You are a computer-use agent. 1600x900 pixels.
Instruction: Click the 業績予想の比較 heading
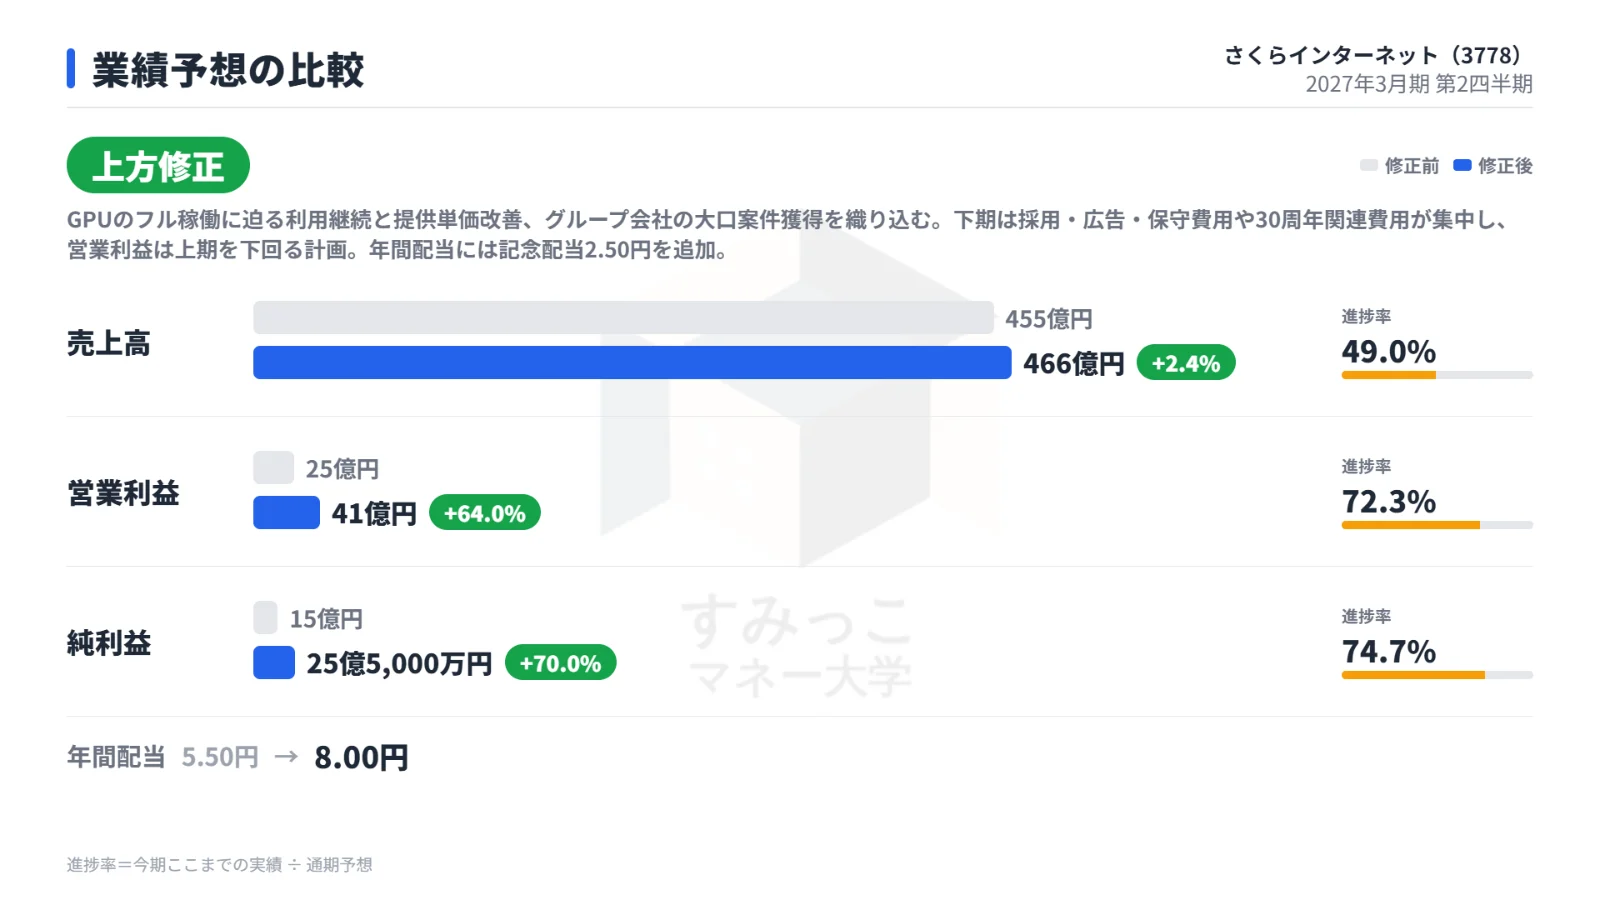pyautogui.click(x=228, y=69)
